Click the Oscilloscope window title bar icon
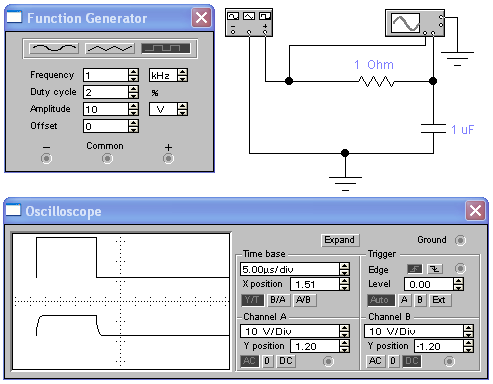 pyautogui.click(x=13, y=210)
